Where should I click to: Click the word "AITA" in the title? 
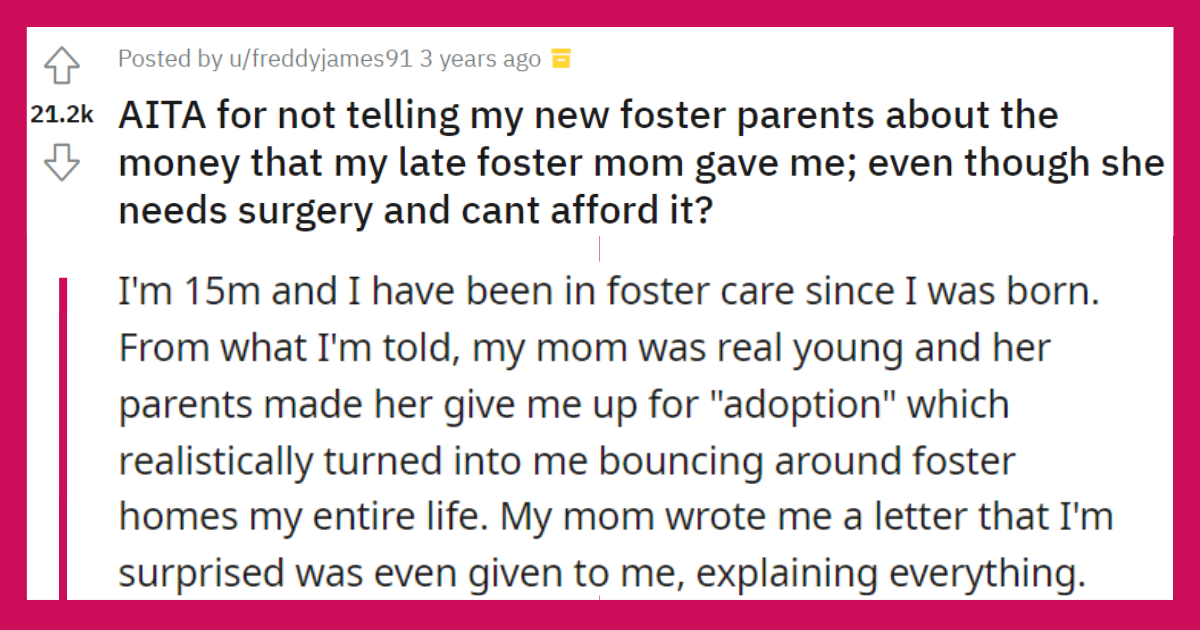pyautogui.click(x=157, y=116)
